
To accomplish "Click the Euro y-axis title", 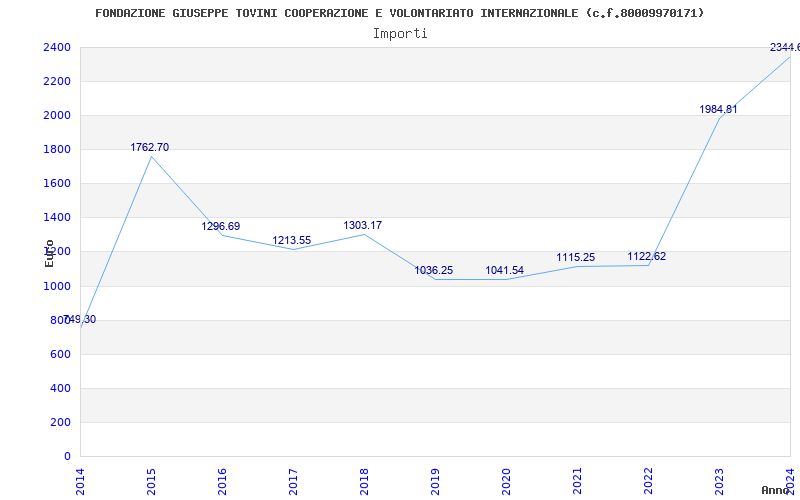I will tap(49, 253).
